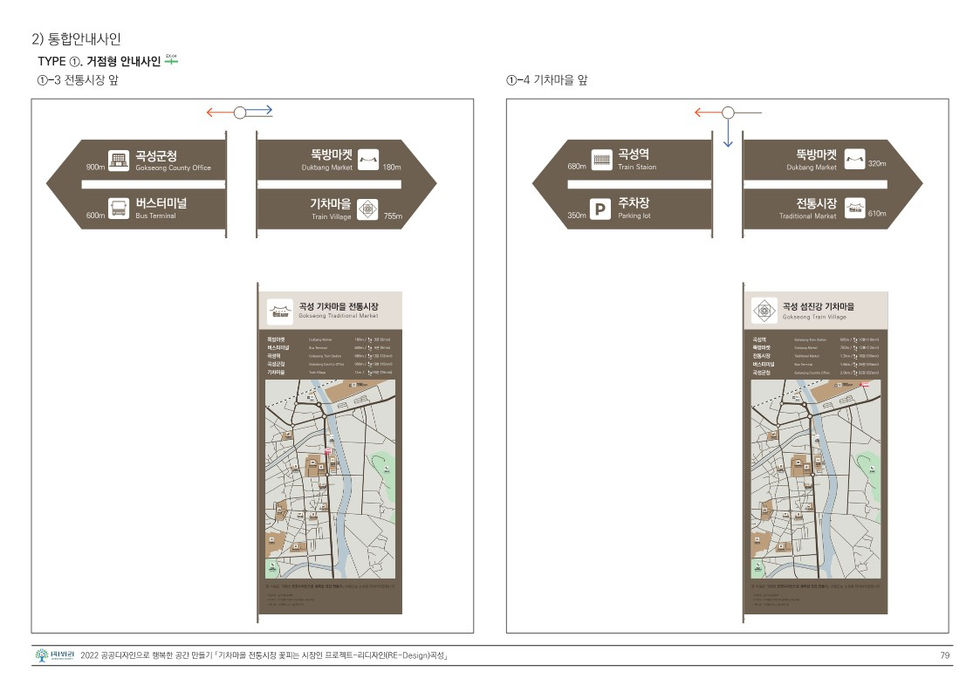This screenshot has height=692, width=980.
Task: Click the Train Station icon beside 680m
Action: tap(601, 159)
